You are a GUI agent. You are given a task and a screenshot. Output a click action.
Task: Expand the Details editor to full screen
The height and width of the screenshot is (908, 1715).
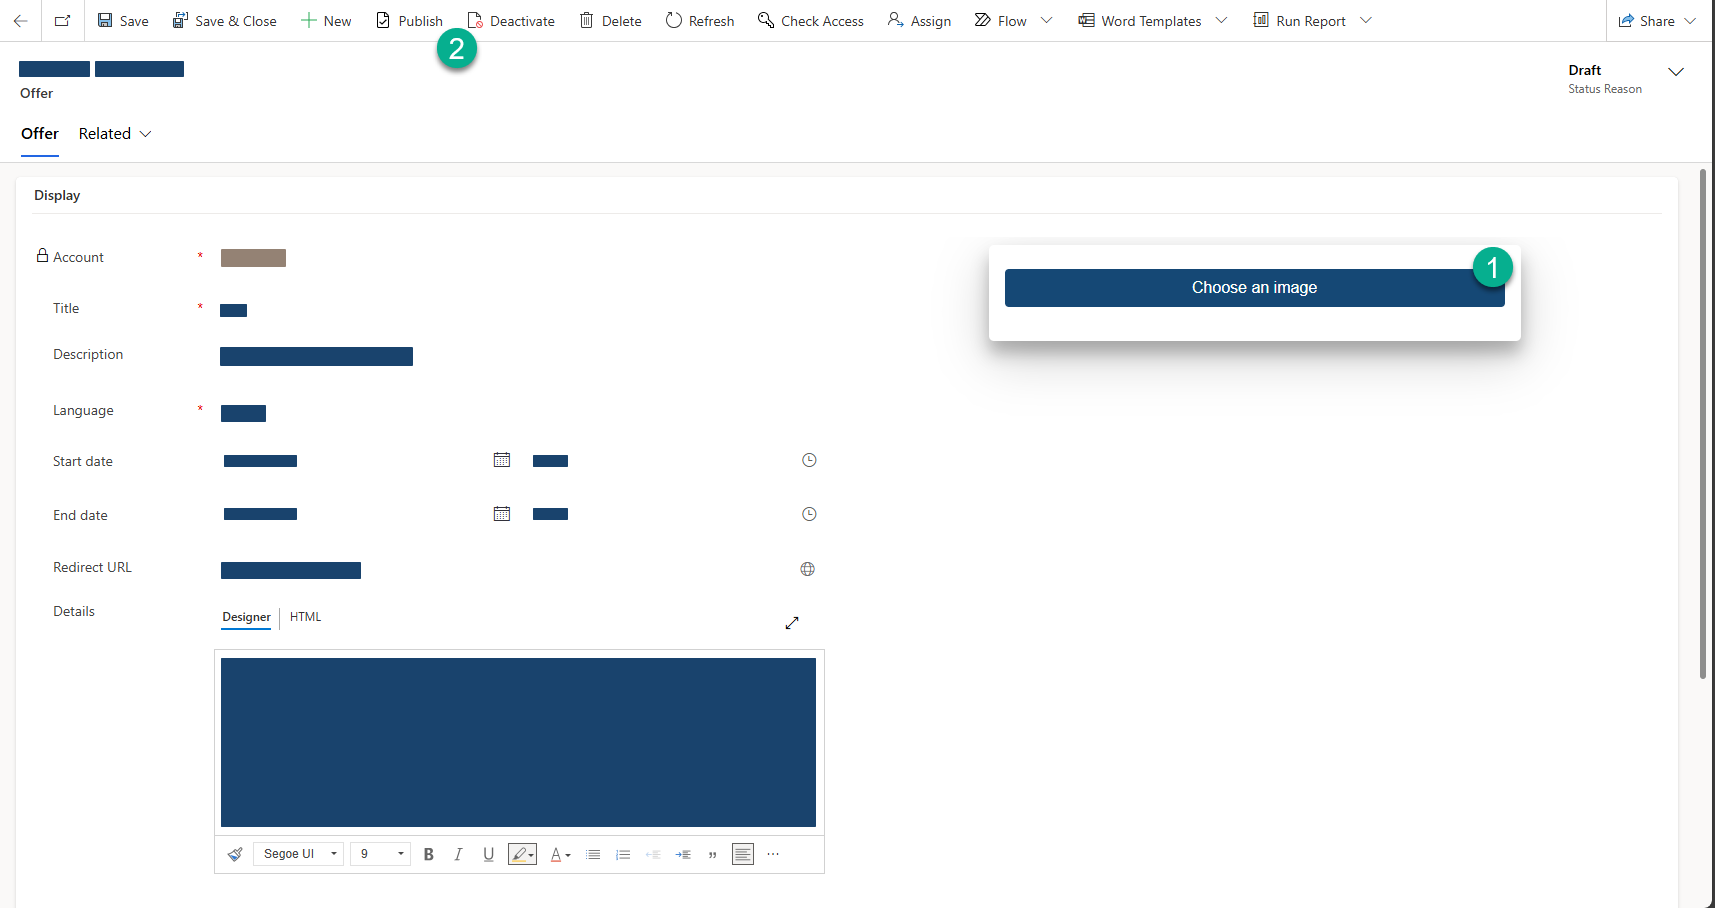(x=792, y=623)
